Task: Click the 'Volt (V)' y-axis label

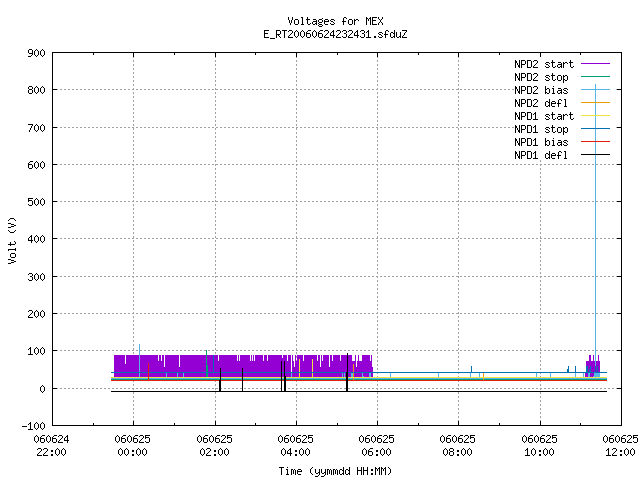Action: (x=12, y=240)
